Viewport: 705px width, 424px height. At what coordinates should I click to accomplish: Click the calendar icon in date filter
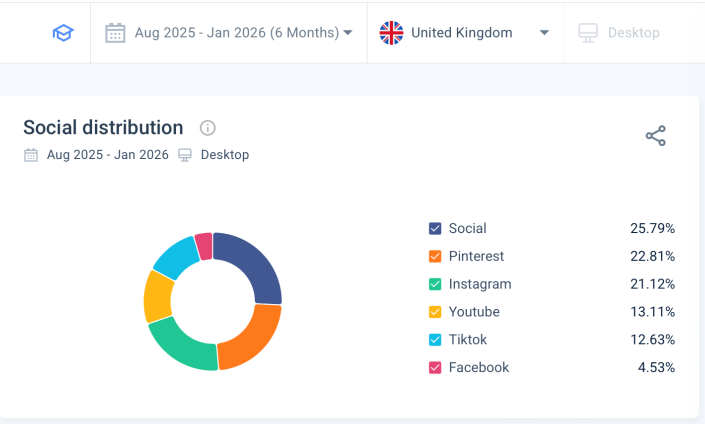[x=117, y=33]
